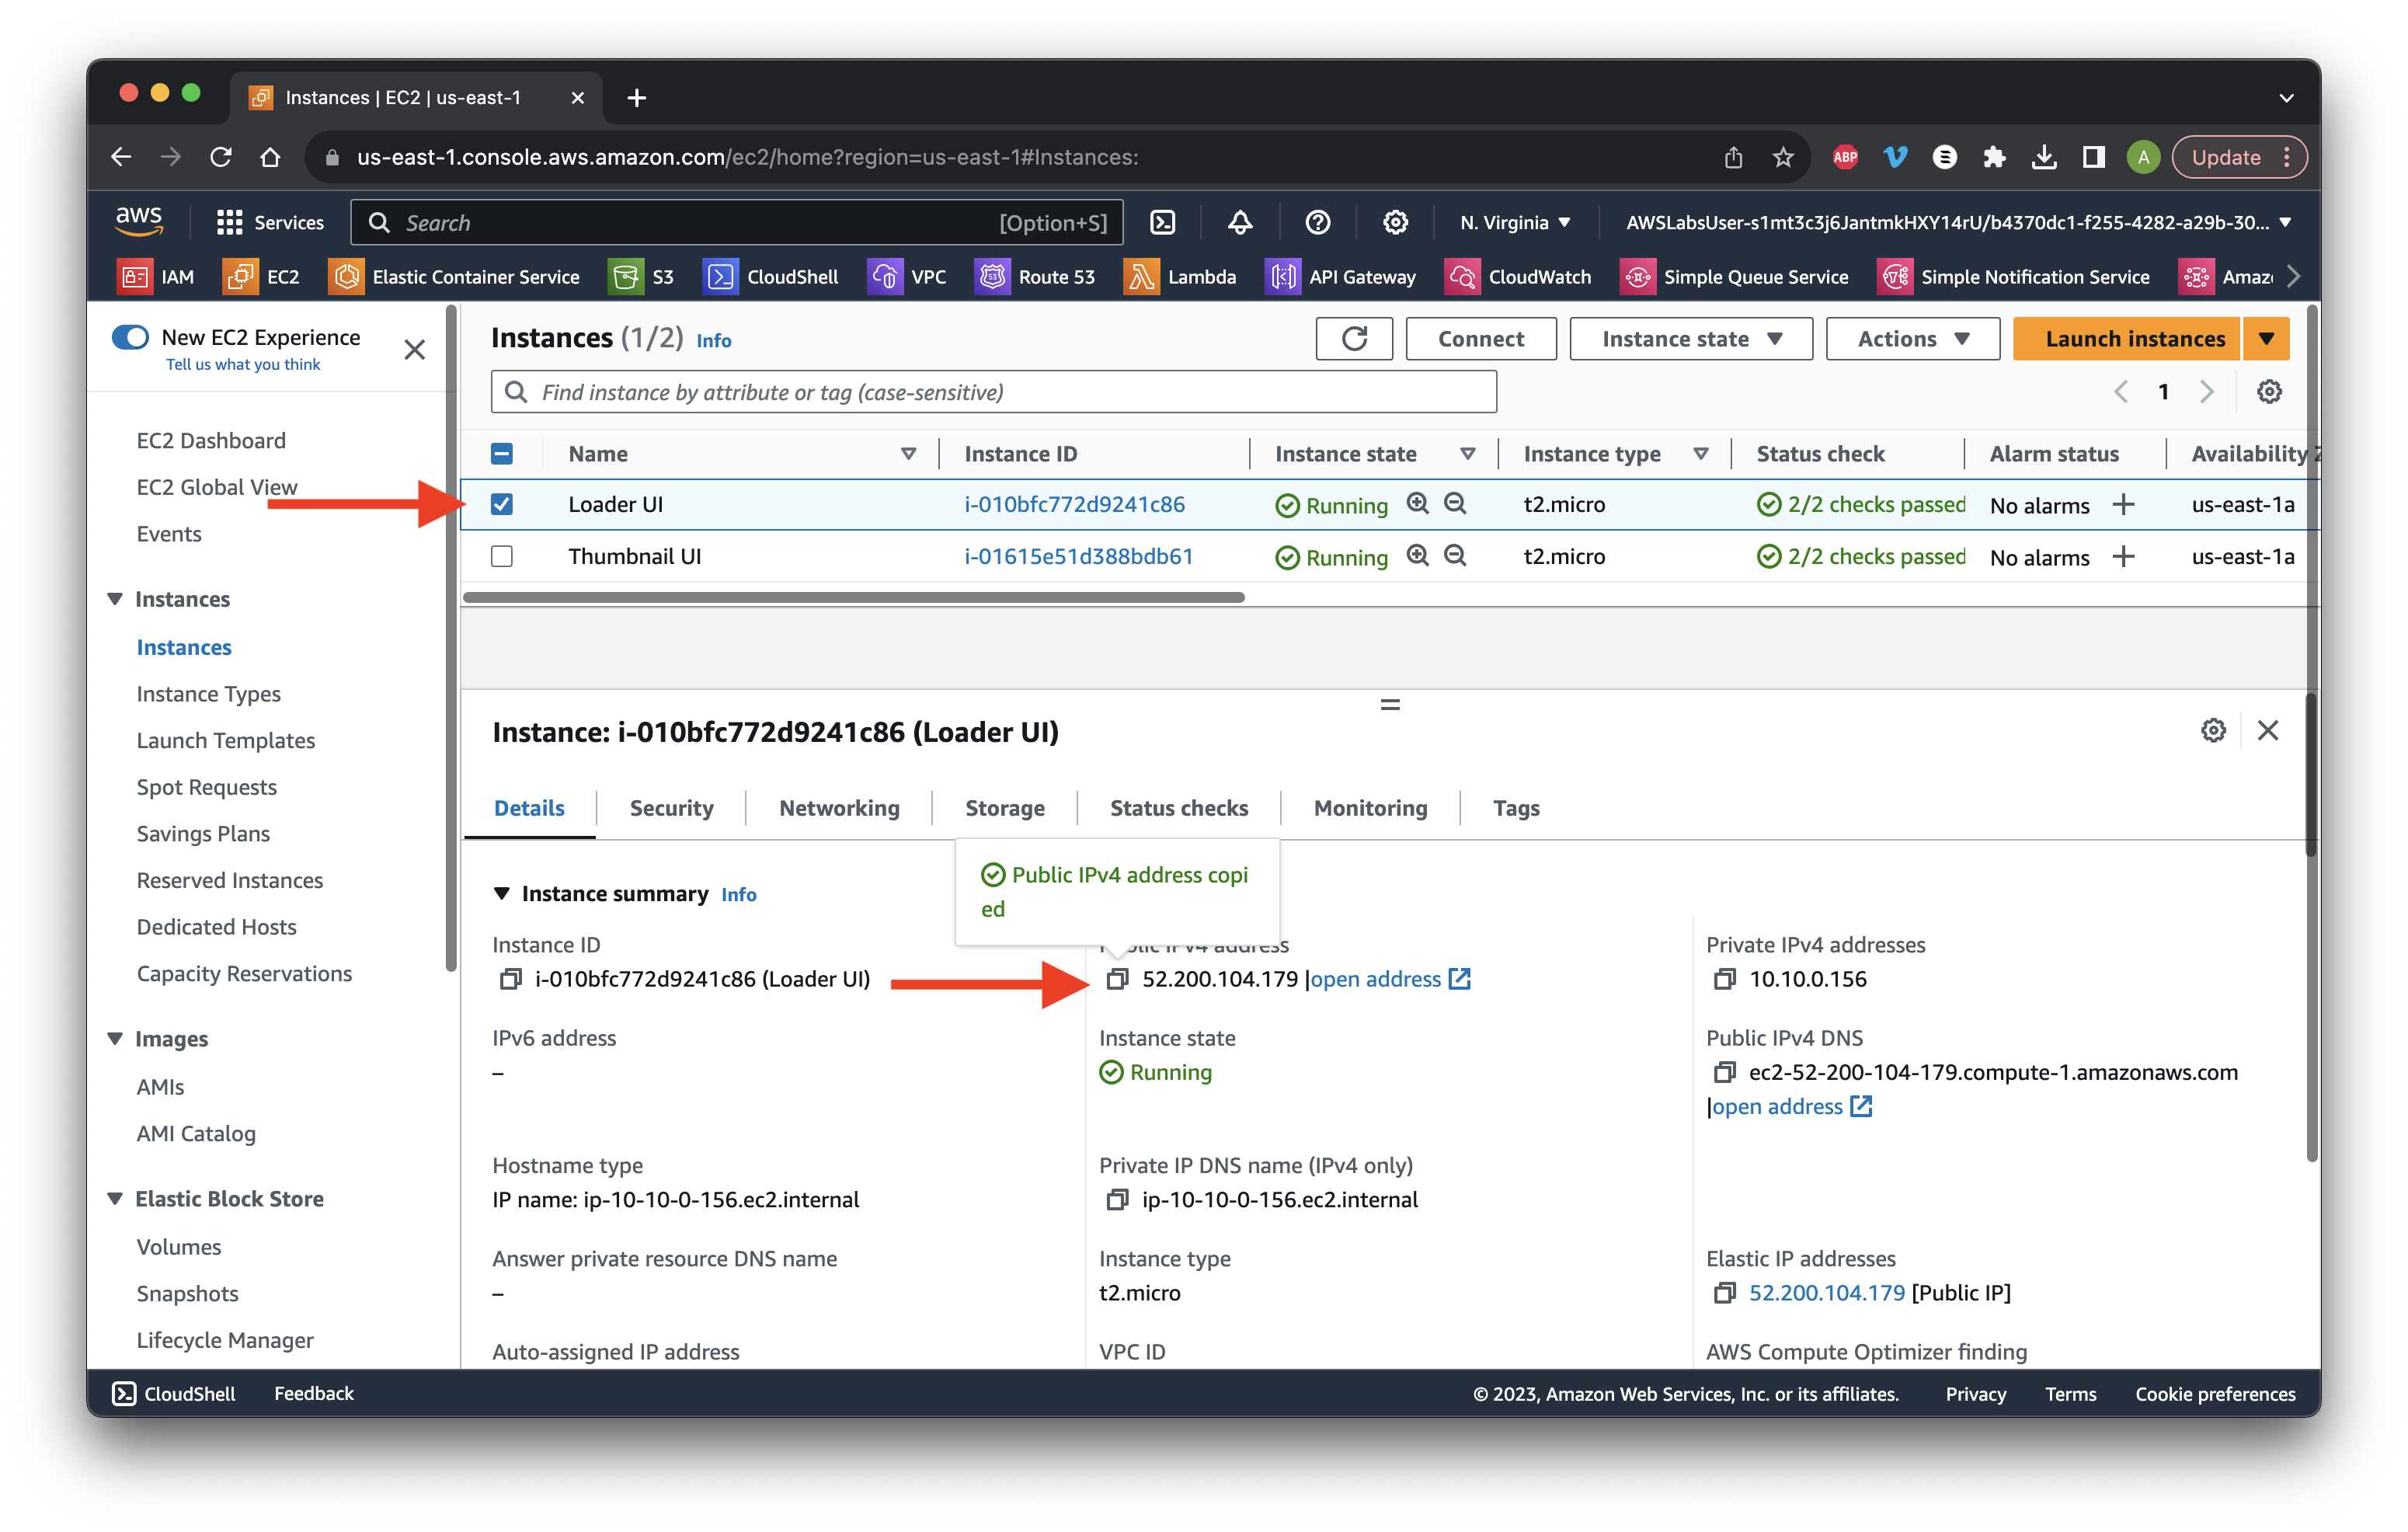The height and width of the screenshot is (1532, 2408).
Task: Open instance link i-01615e51d388bdb61
Action: coord(1078,556)
